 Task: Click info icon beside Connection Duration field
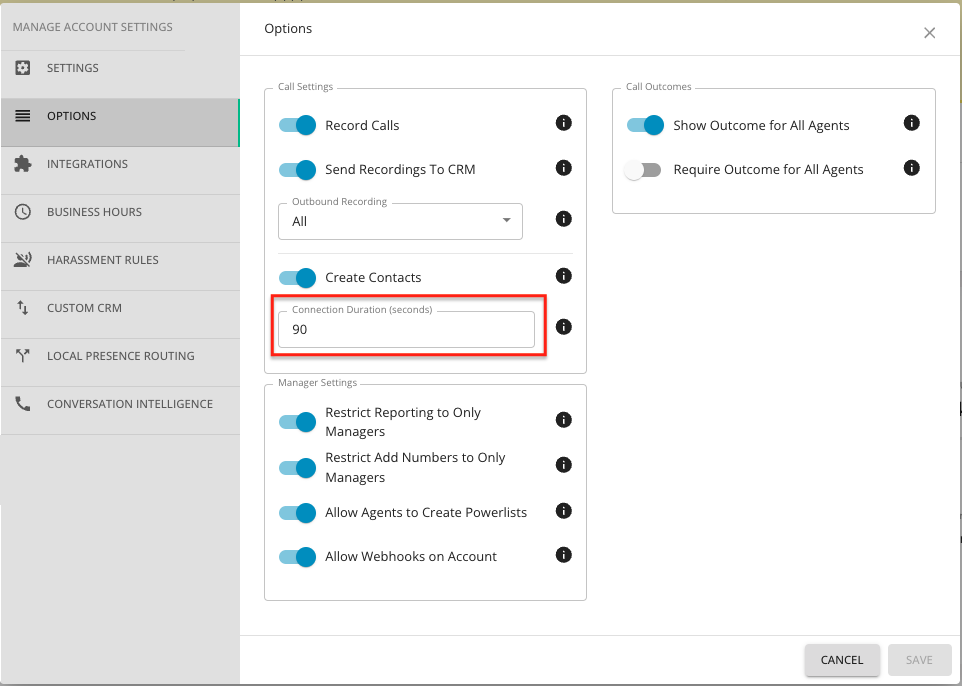click(563, 327)
